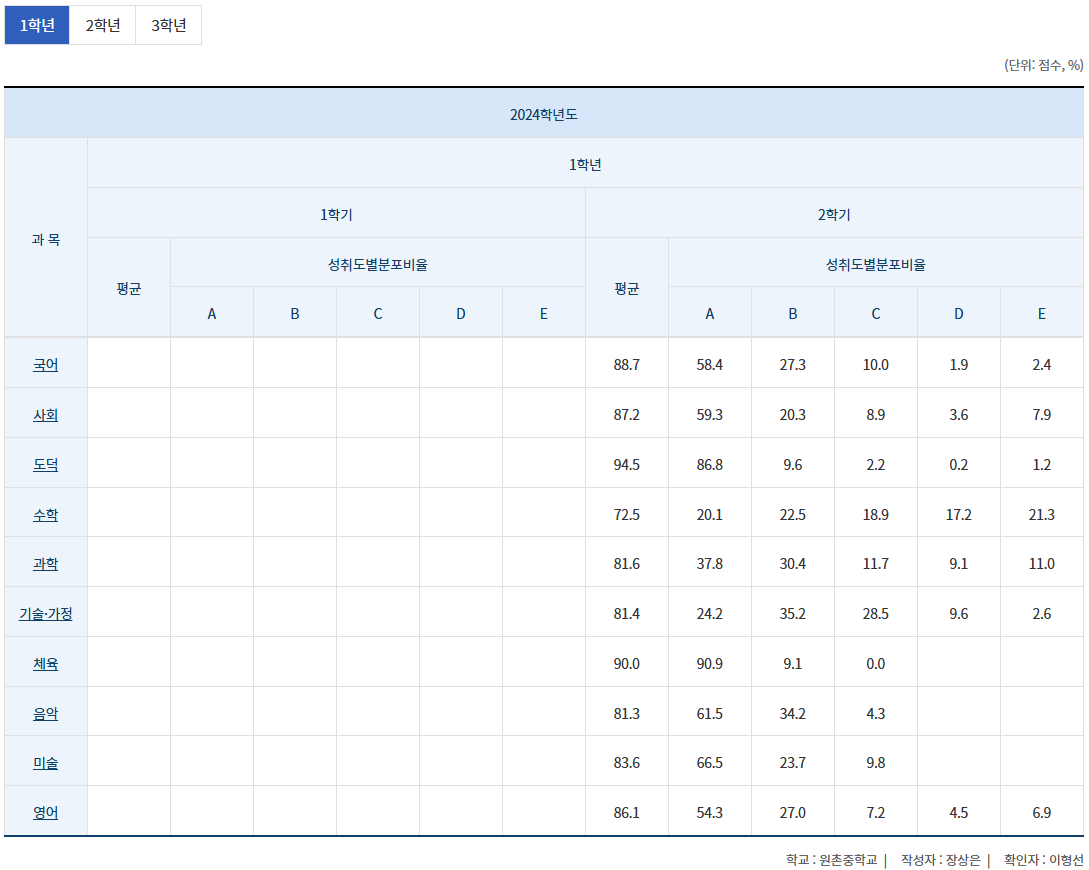
Task: Click 체육 C ratio 0.0
Action: [876, 664]
